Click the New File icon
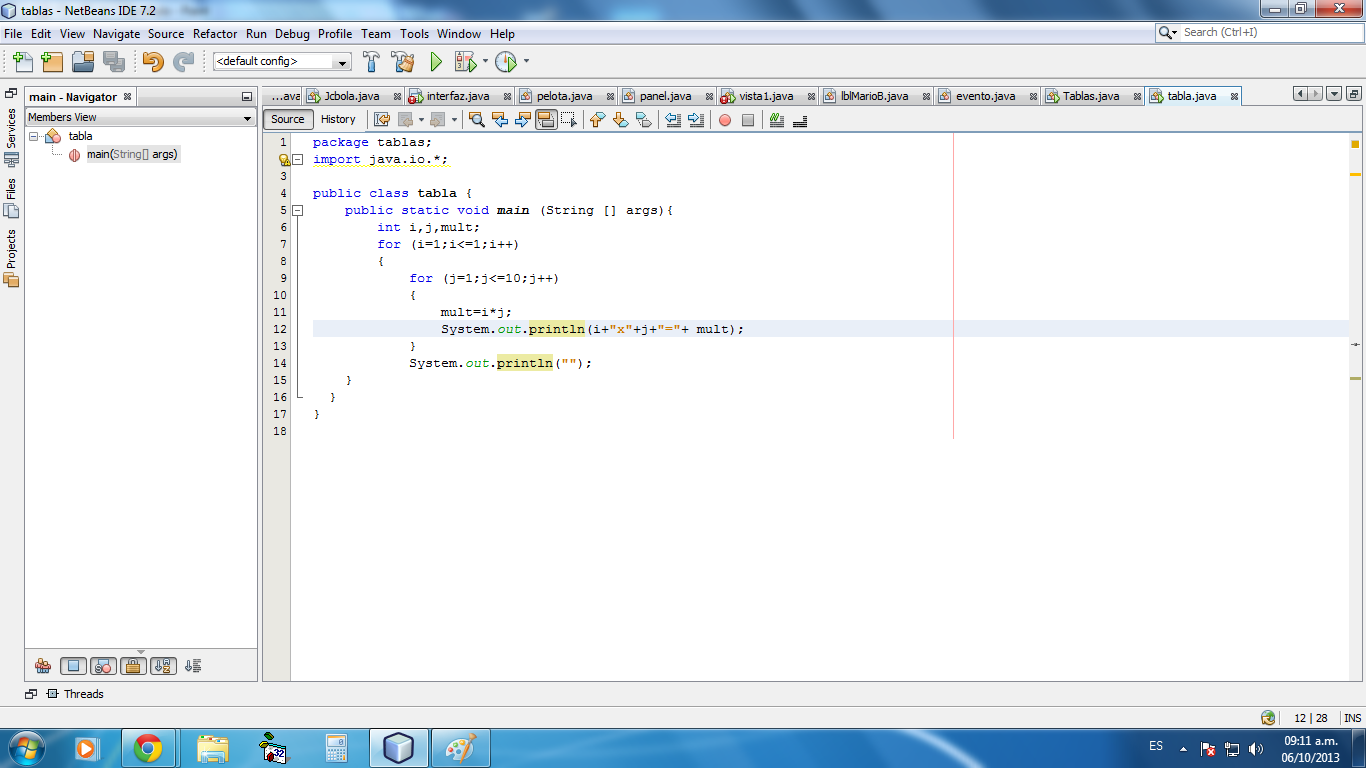Image resolution: width=1366 pixels, height=768 pixels. (23, 61)
